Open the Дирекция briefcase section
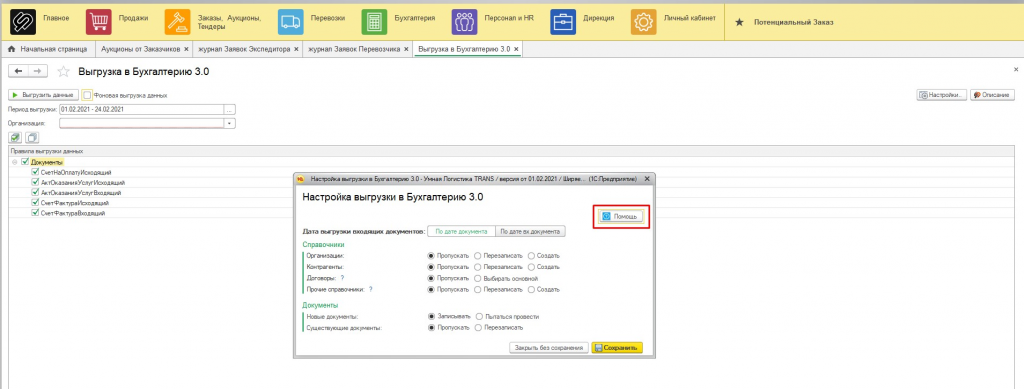The image size is (1024, 389). [x=563, y=22]
